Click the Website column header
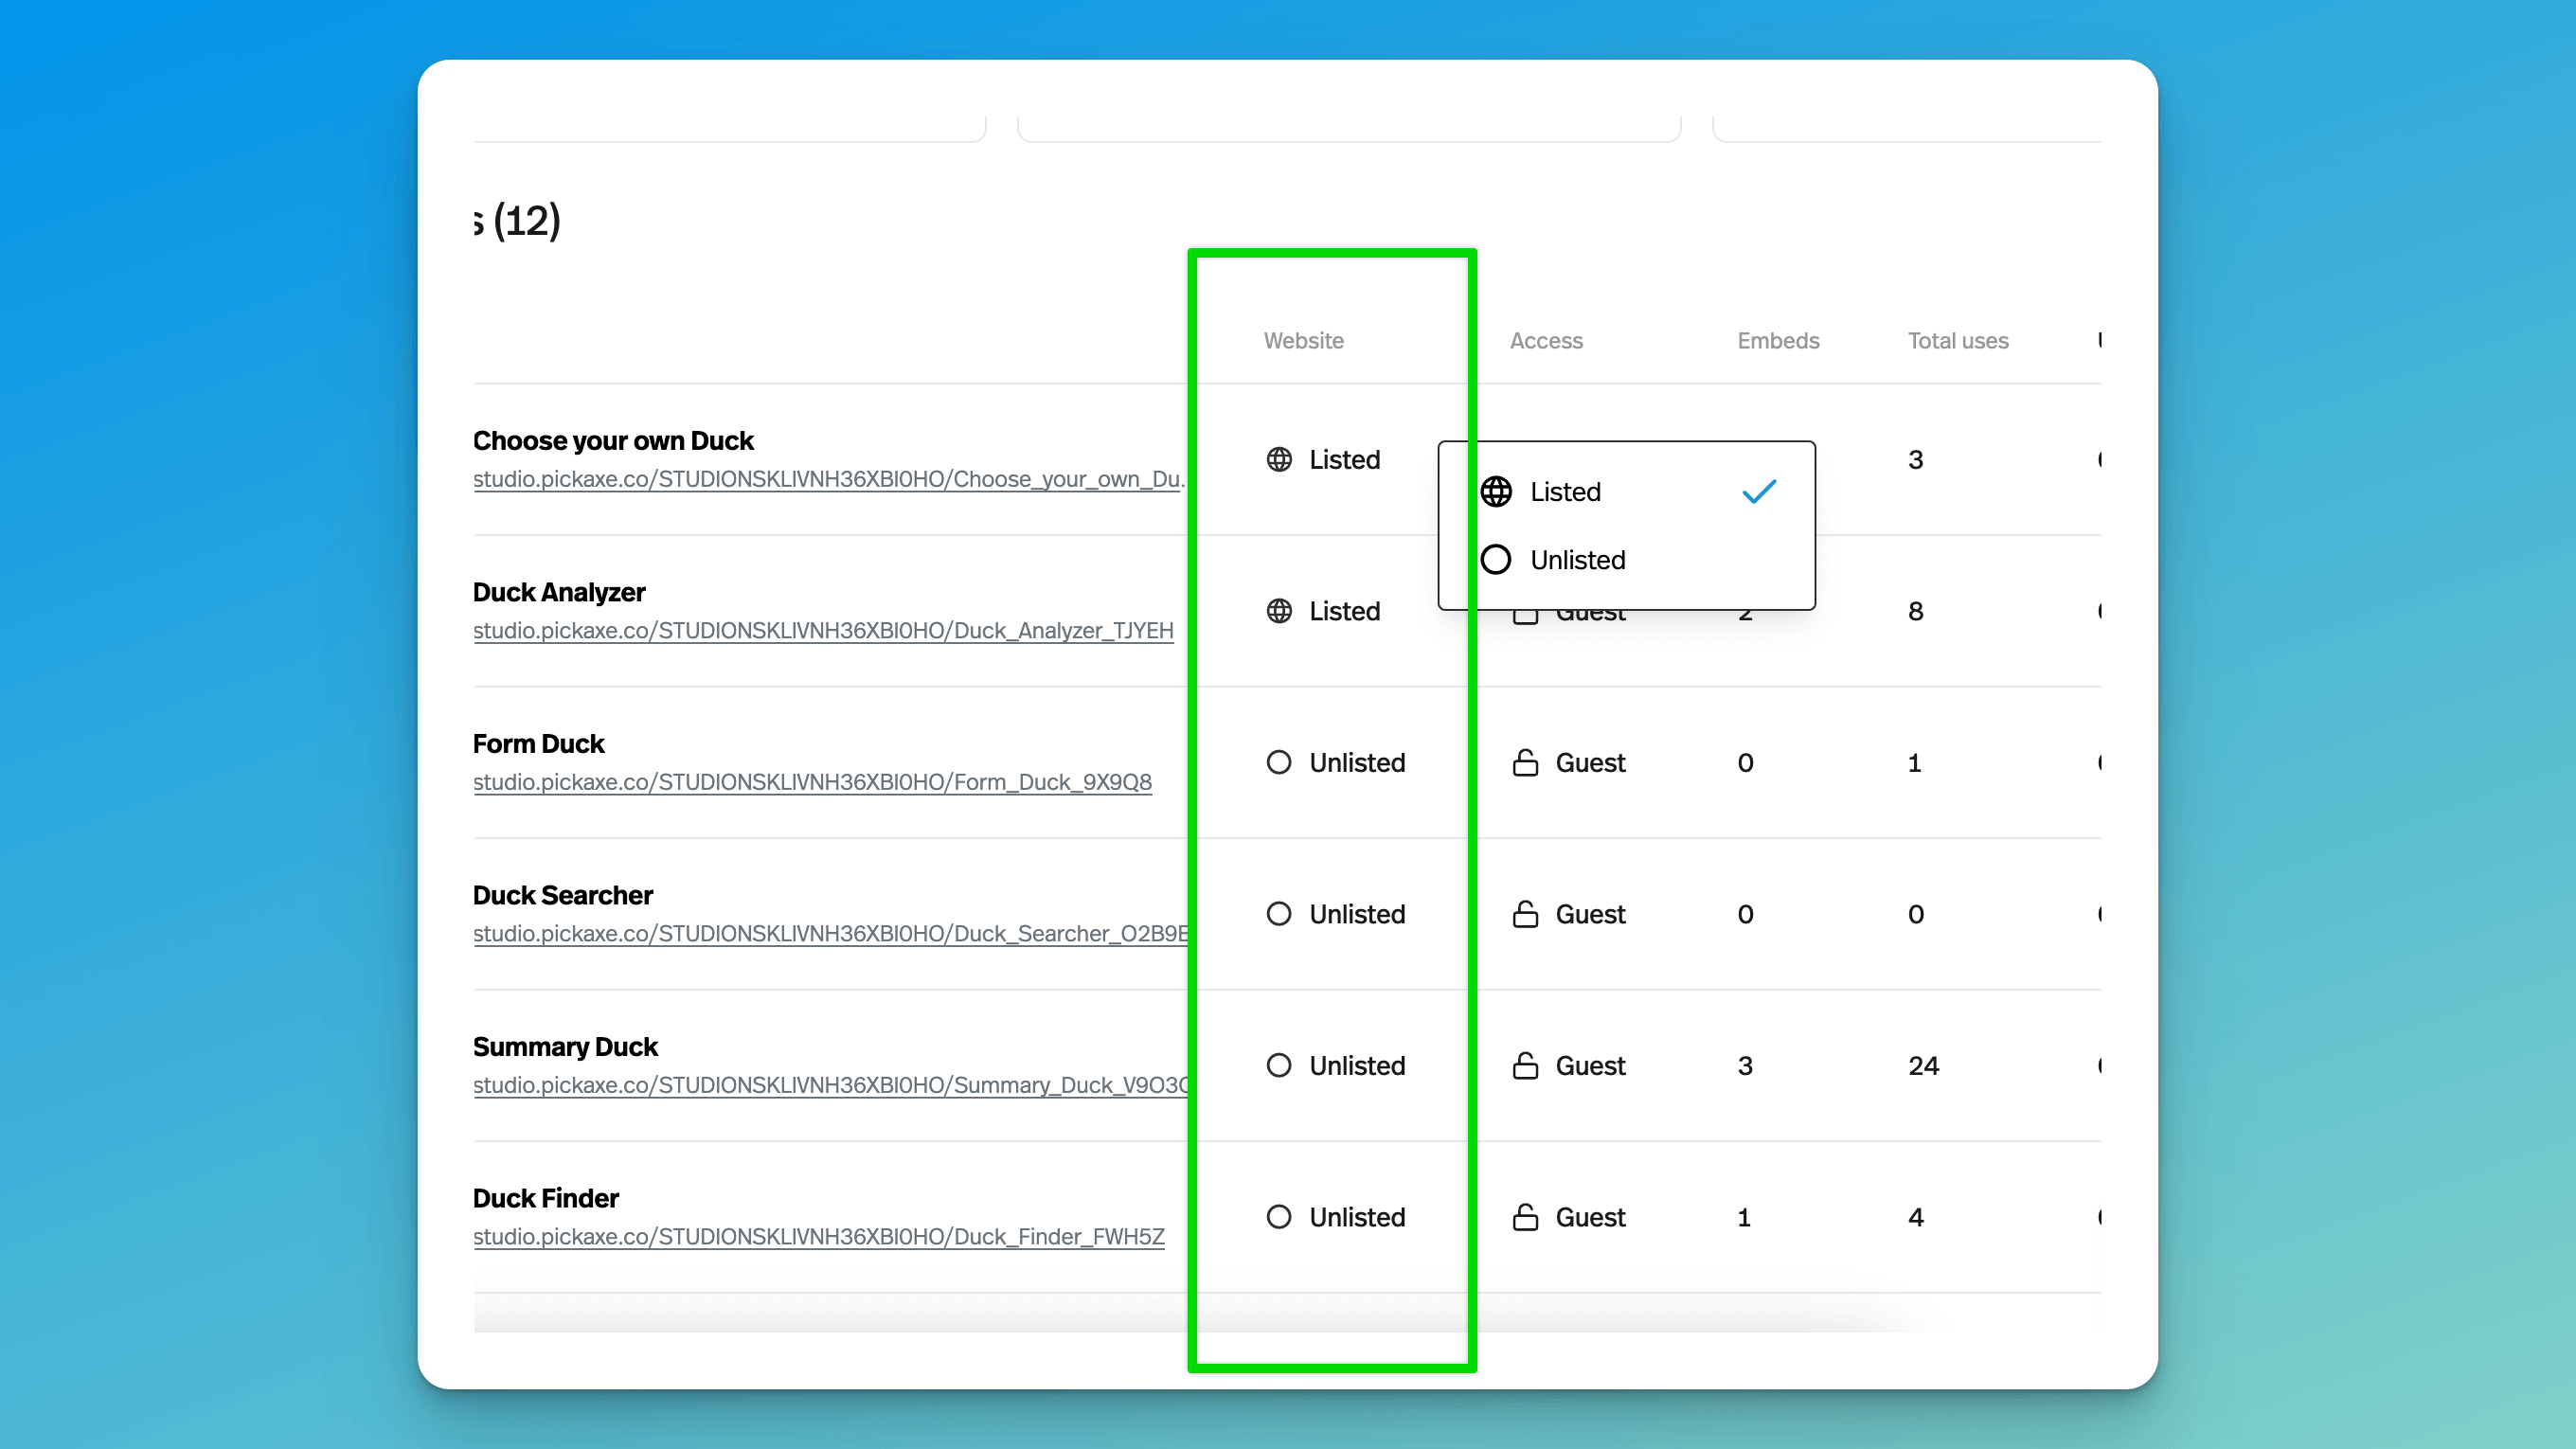The image size is (2576, 1449). point(1303,341)
